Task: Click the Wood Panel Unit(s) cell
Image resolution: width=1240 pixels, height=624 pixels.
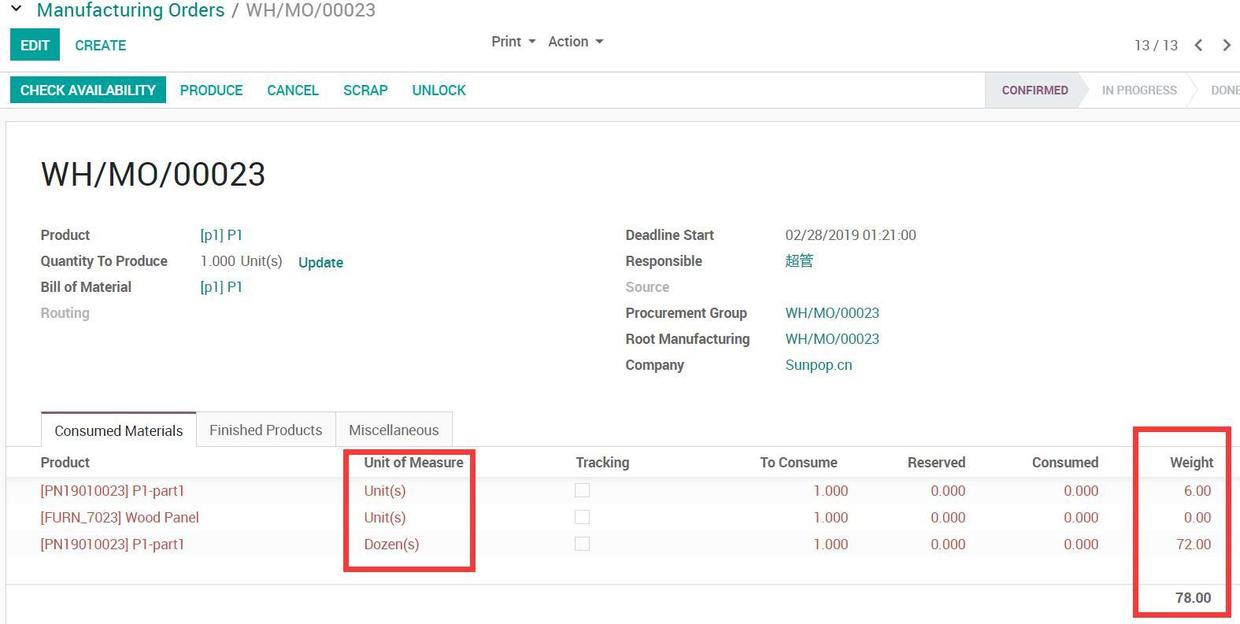Action: 385,517
